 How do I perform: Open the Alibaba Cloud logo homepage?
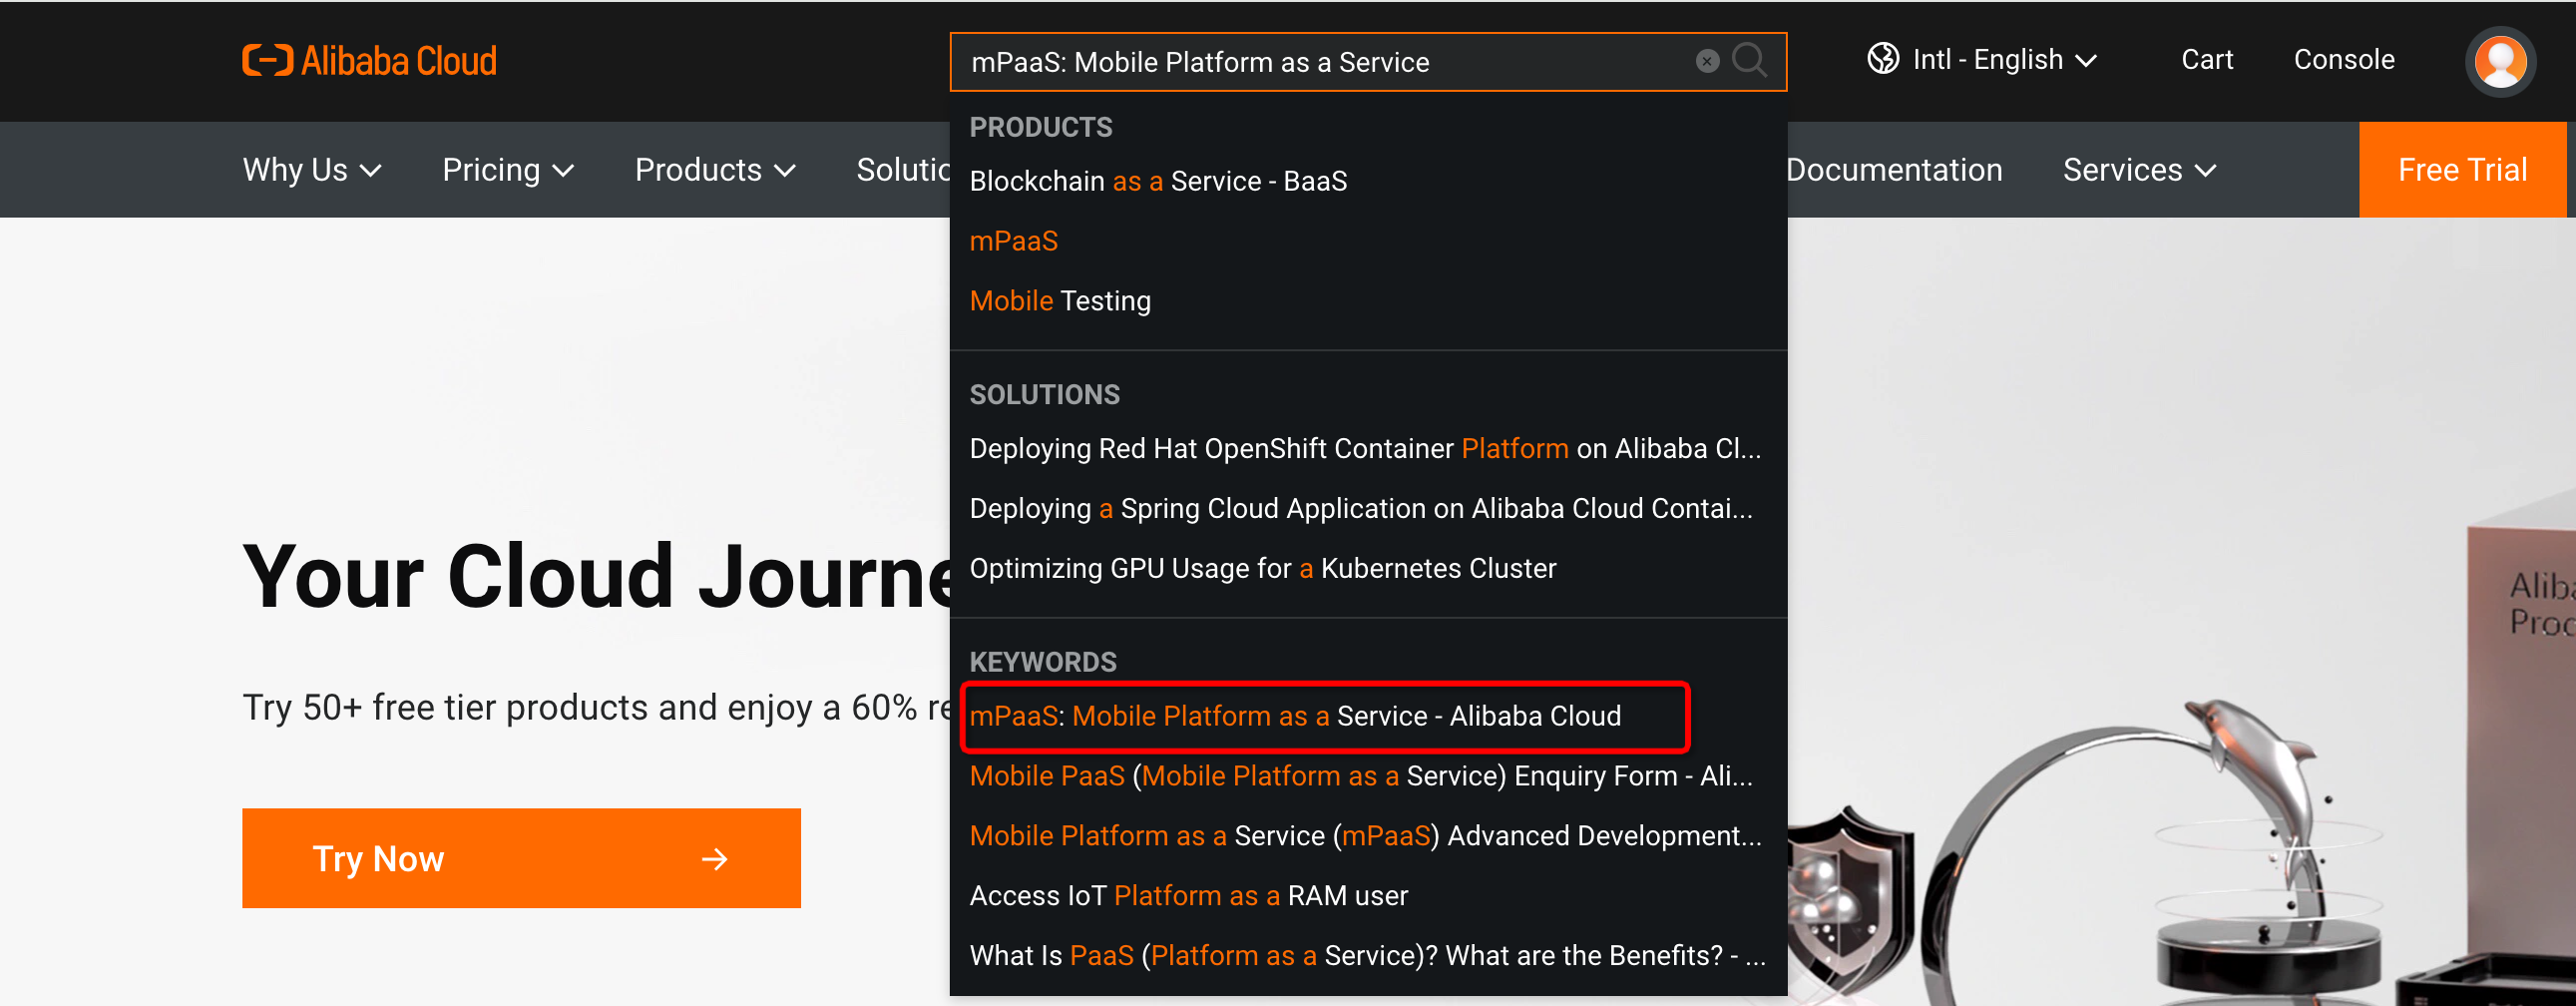(x=369, y=61)
